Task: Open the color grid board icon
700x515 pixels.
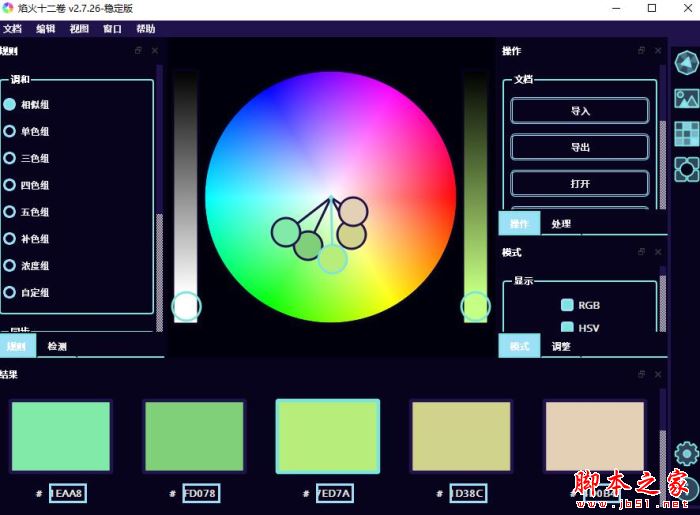Action: point(686,133)
